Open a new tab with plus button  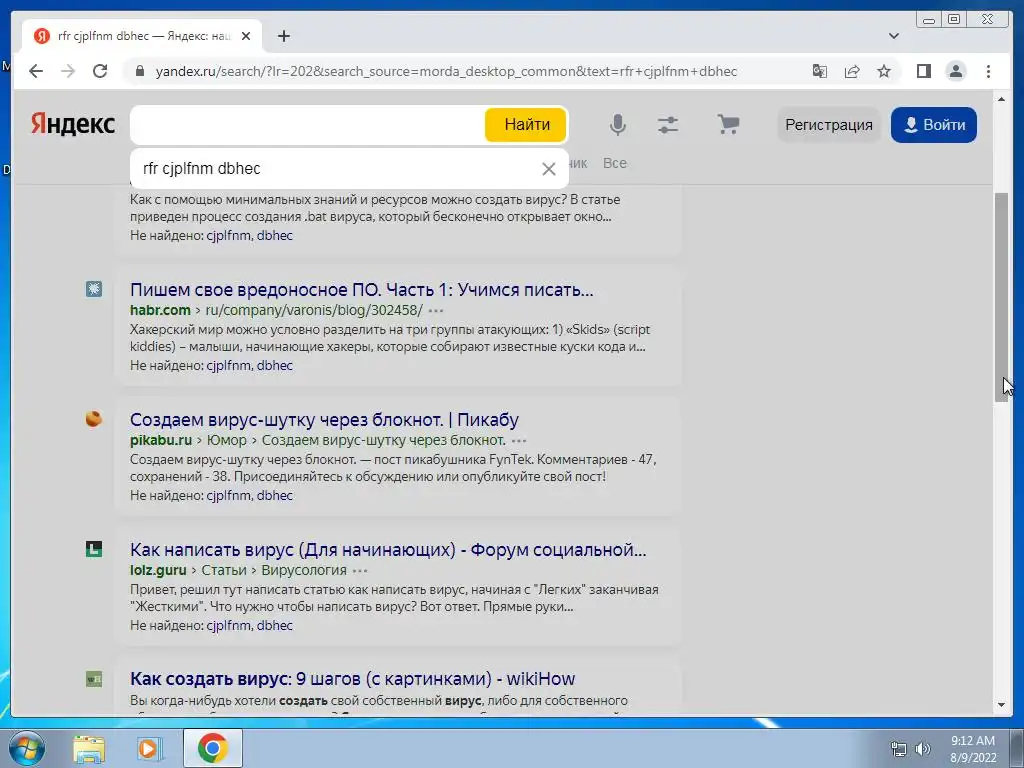point(283,36)
